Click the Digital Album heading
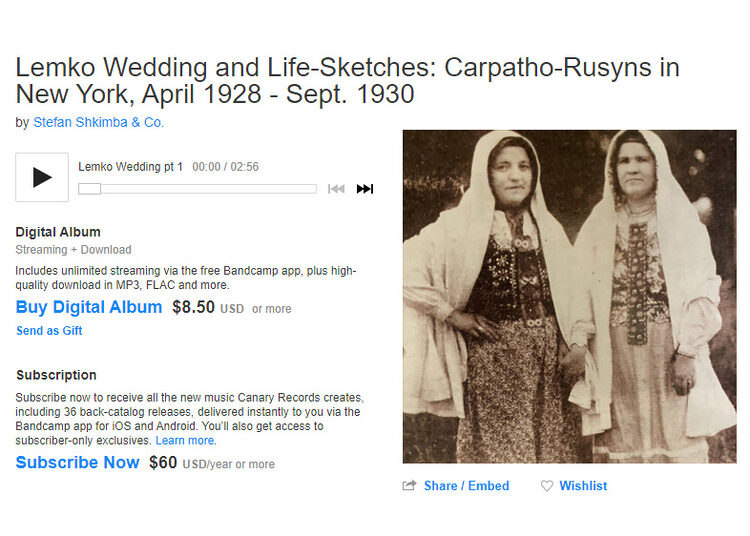 coord(58,232)
